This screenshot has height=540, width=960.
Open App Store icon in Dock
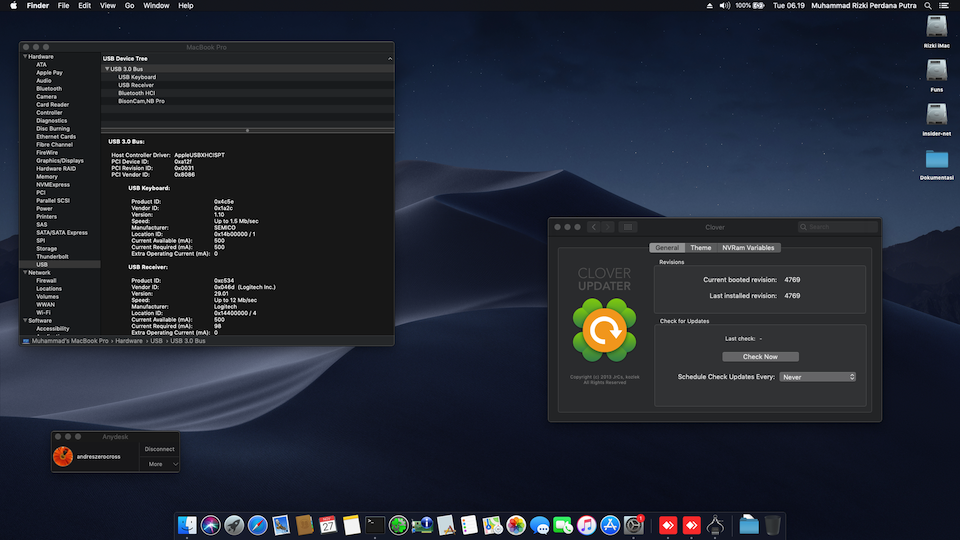(610, 525)
